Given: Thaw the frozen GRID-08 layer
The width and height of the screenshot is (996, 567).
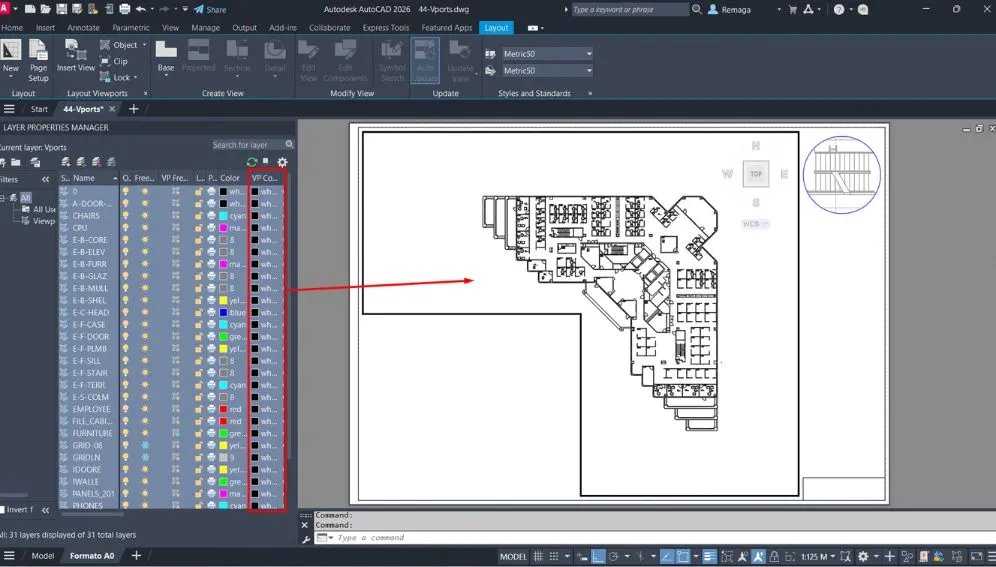Looking at the screenshot, I should click(x=145, y=445).
